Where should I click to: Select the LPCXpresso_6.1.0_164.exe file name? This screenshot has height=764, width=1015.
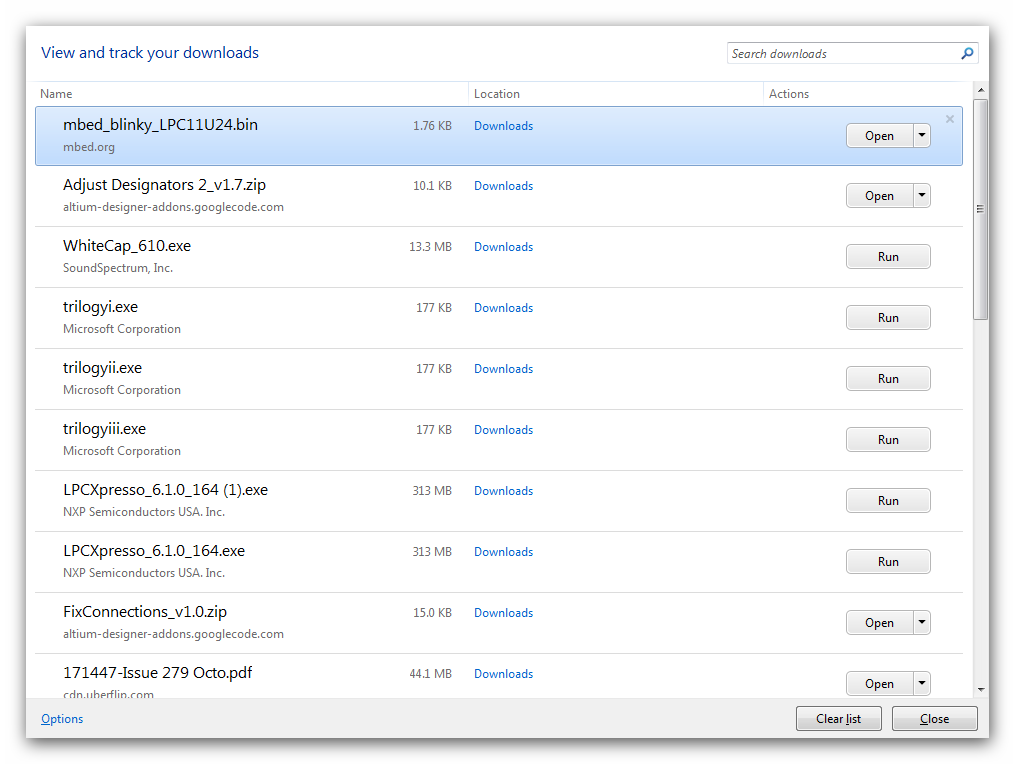coord(154,550)
